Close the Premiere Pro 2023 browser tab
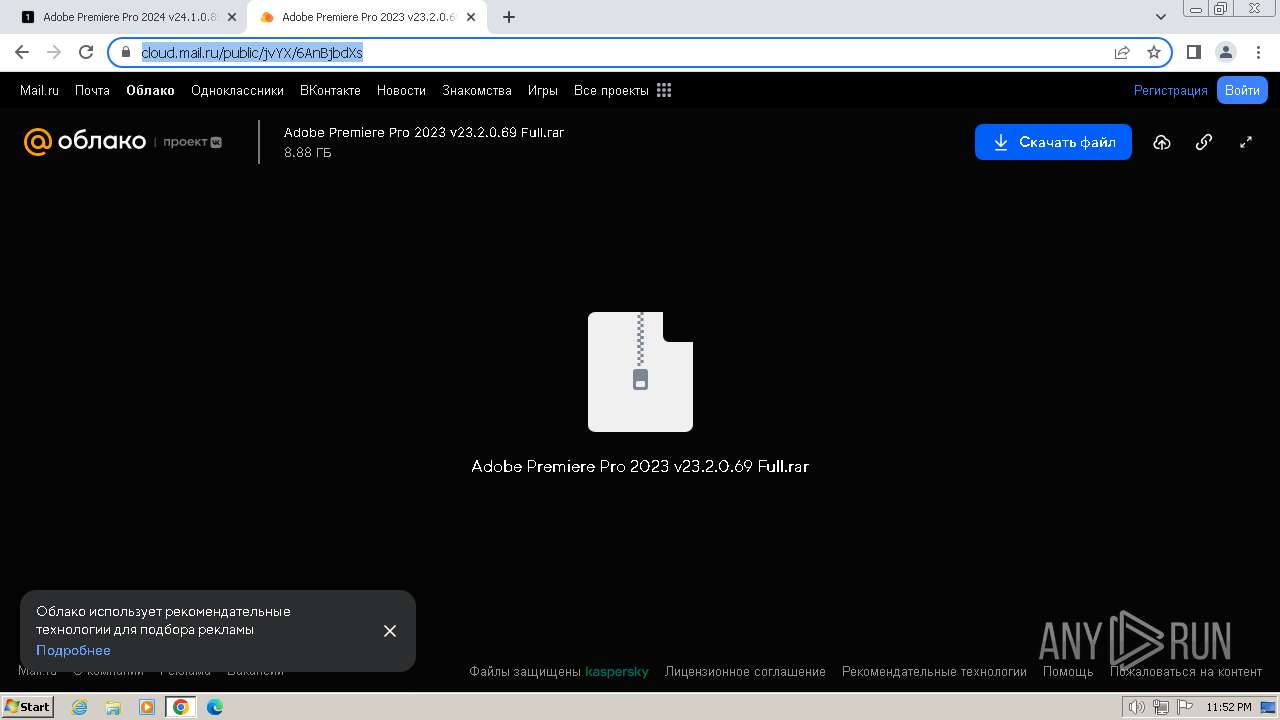1280x720 pixels. click(471, 17)
